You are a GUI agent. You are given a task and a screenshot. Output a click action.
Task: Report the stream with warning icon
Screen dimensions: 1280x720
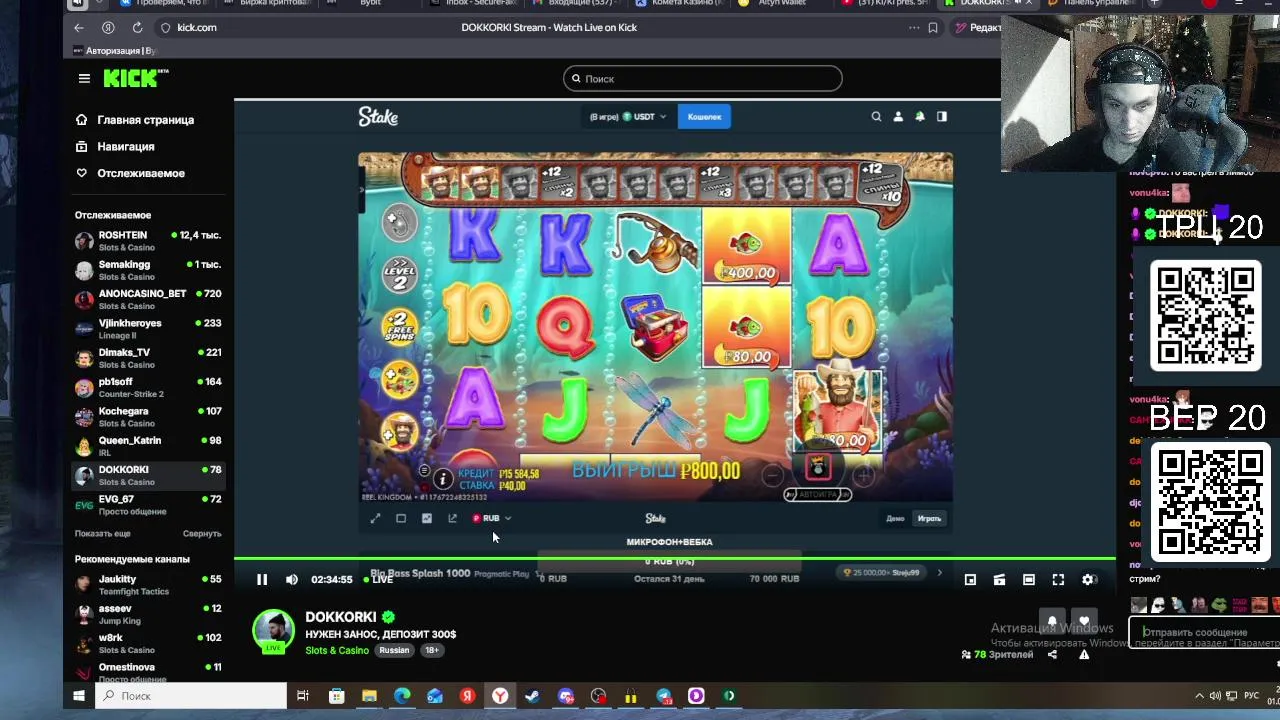[x=1084, y=655]
